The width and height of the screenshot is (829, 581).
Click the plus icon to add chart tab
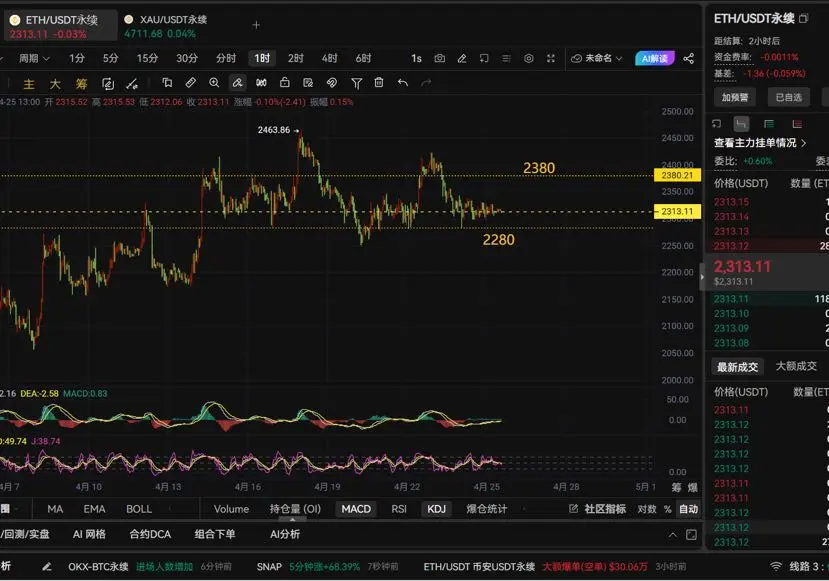(x=256, y=25)
